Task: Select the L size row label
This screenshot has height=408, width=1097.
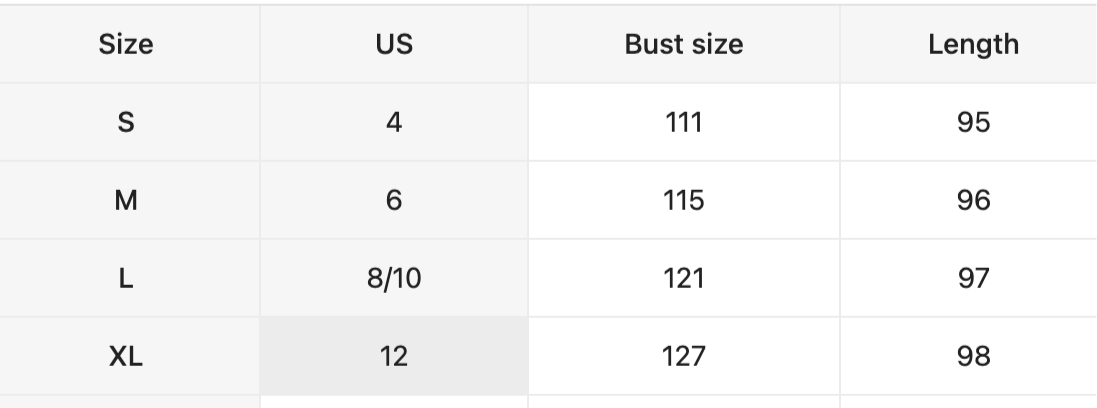Action: (126, 279)
